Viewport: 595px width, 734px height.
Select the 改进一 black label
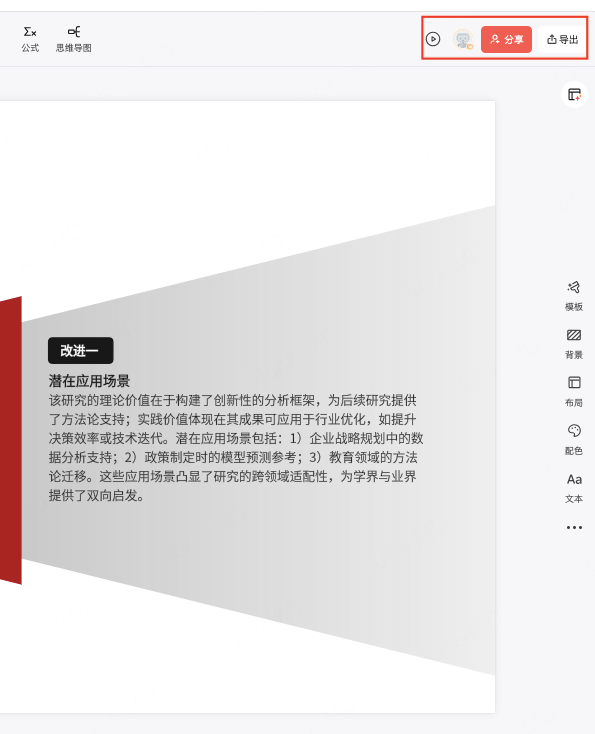(x=81, y=351)
